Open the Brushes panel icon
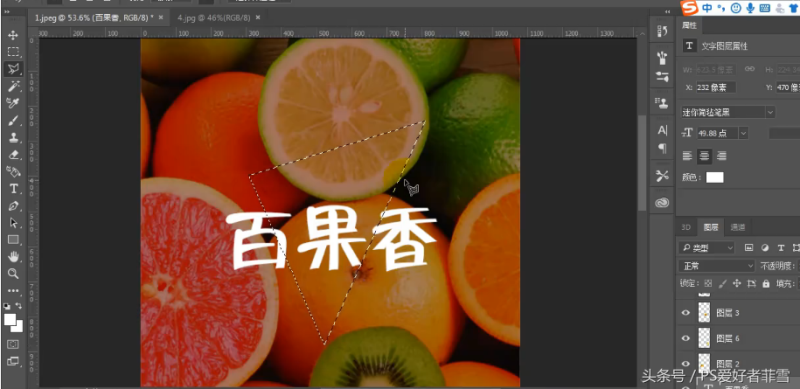800x389 pixels. tap(662, 57)
